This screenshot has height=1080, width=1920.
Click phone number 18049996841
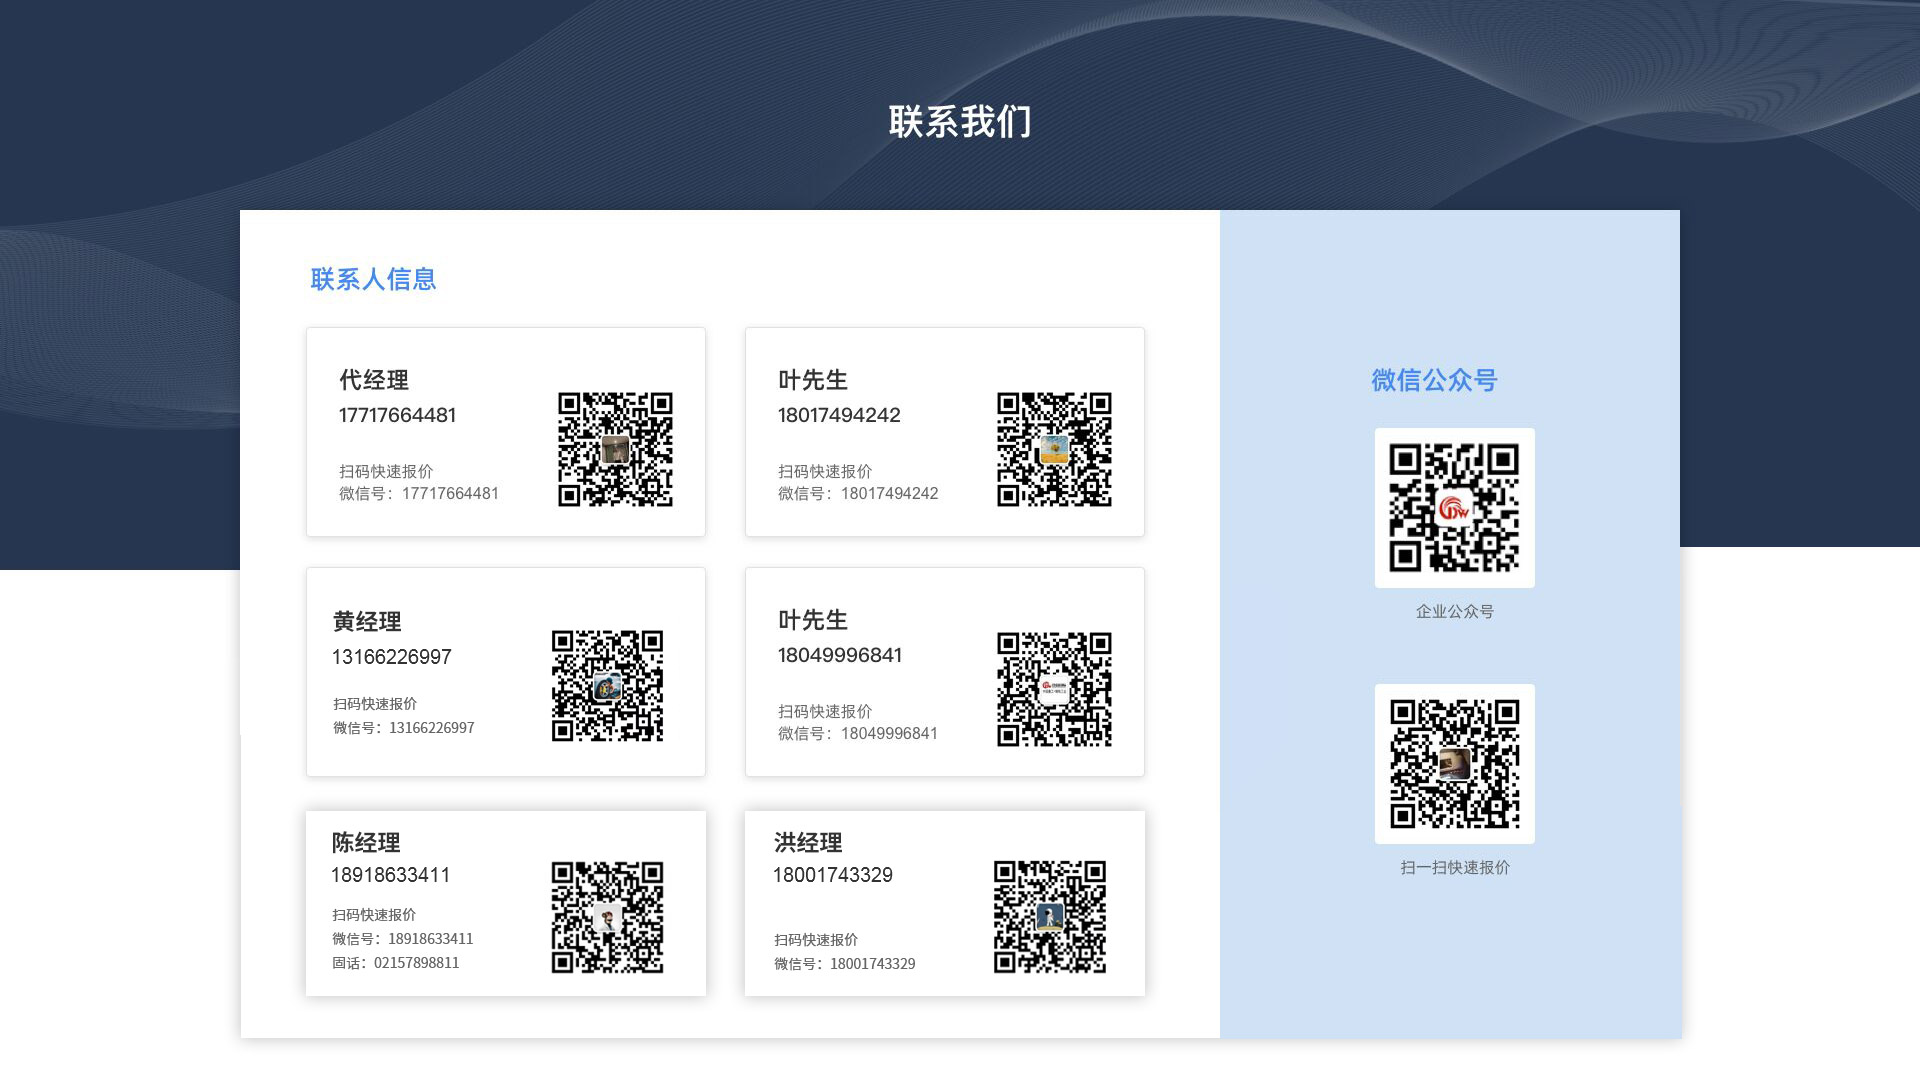coord(840,655)
